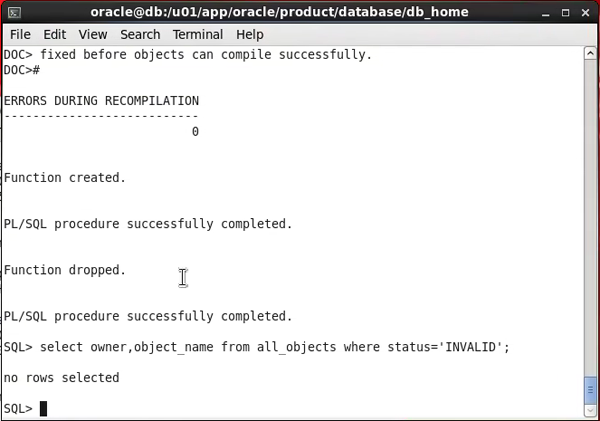Open the View menu

click(93, 34)
